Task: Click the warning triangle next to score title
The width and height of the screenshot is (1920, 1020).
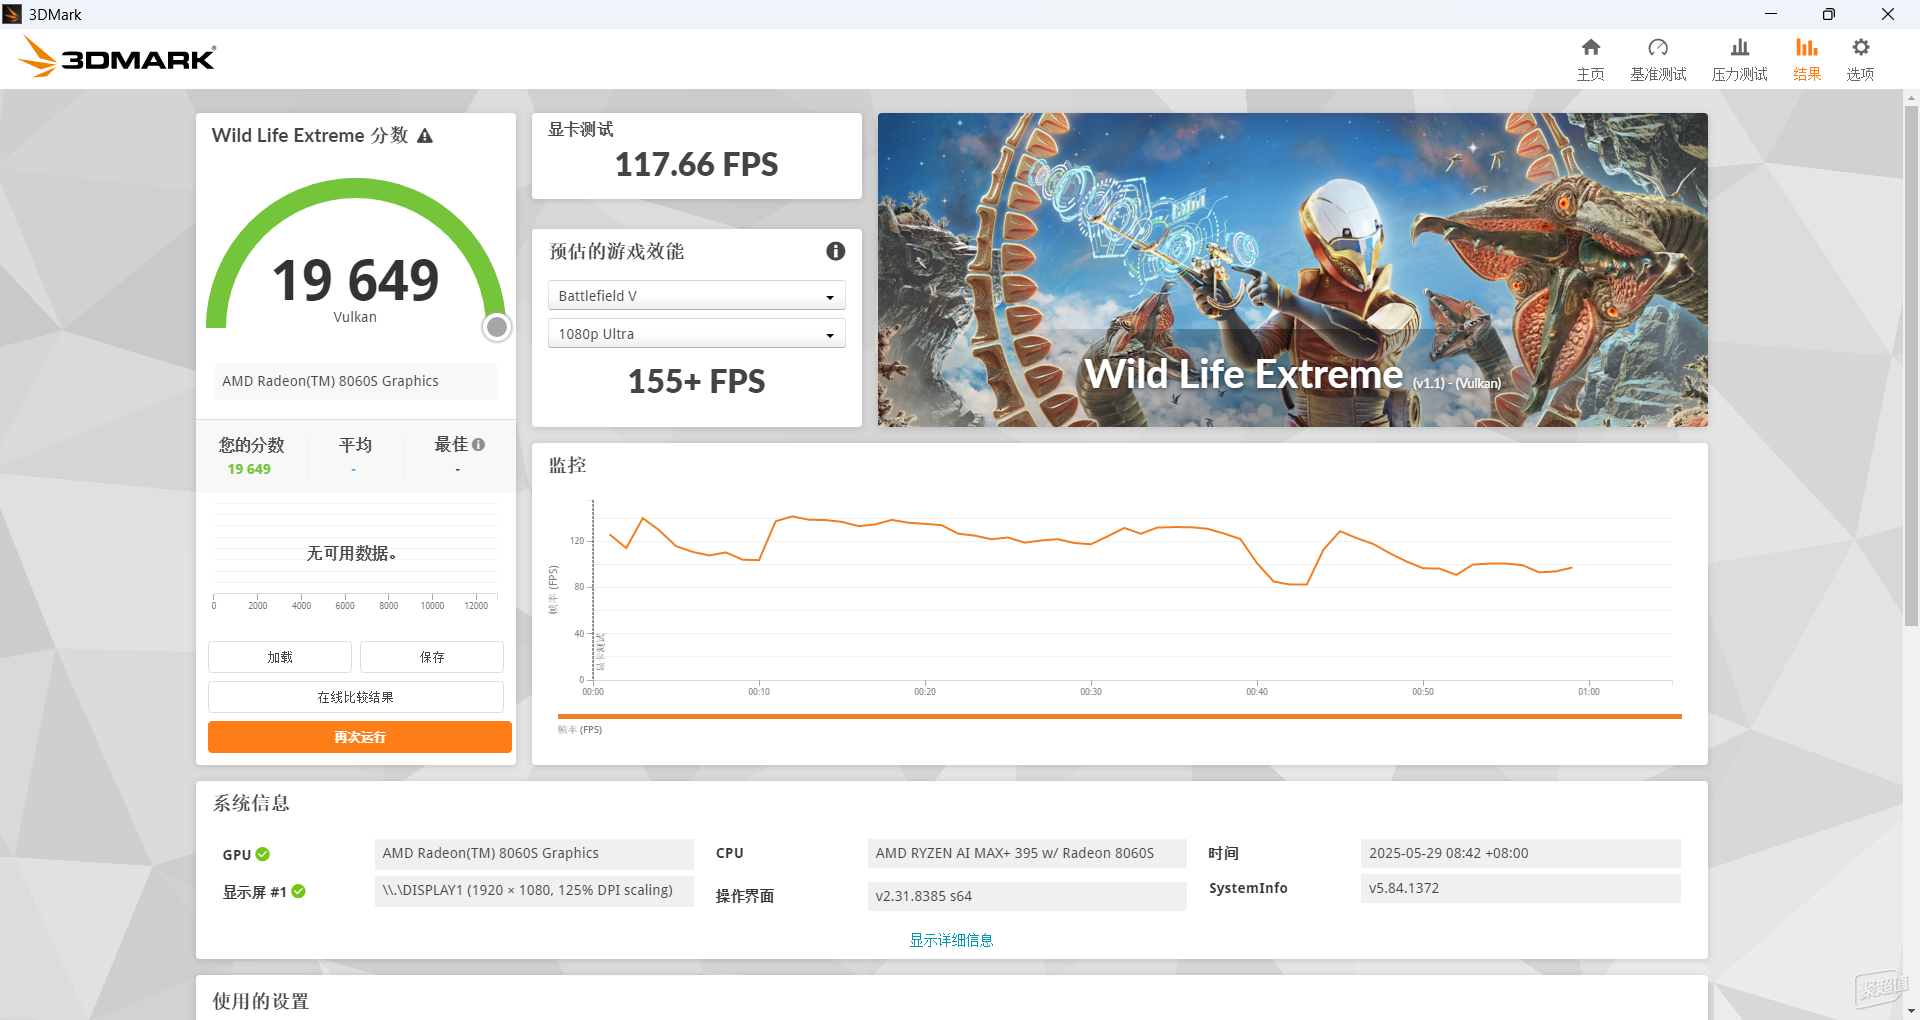Action: pyautogui.click(x=425, y=136)
